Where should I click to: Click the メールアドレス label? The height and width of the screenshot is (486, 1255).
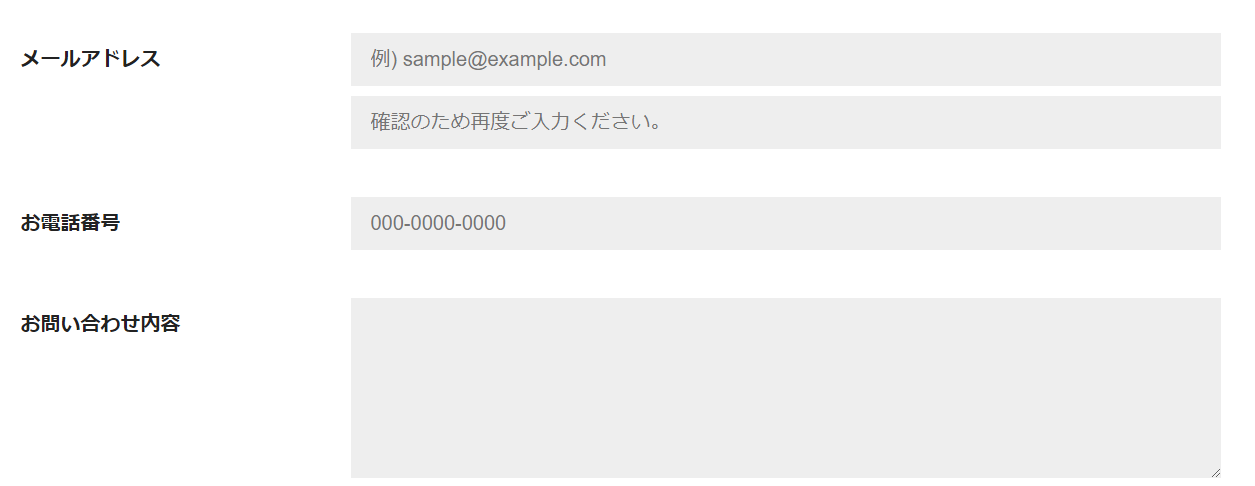(90, 59)
